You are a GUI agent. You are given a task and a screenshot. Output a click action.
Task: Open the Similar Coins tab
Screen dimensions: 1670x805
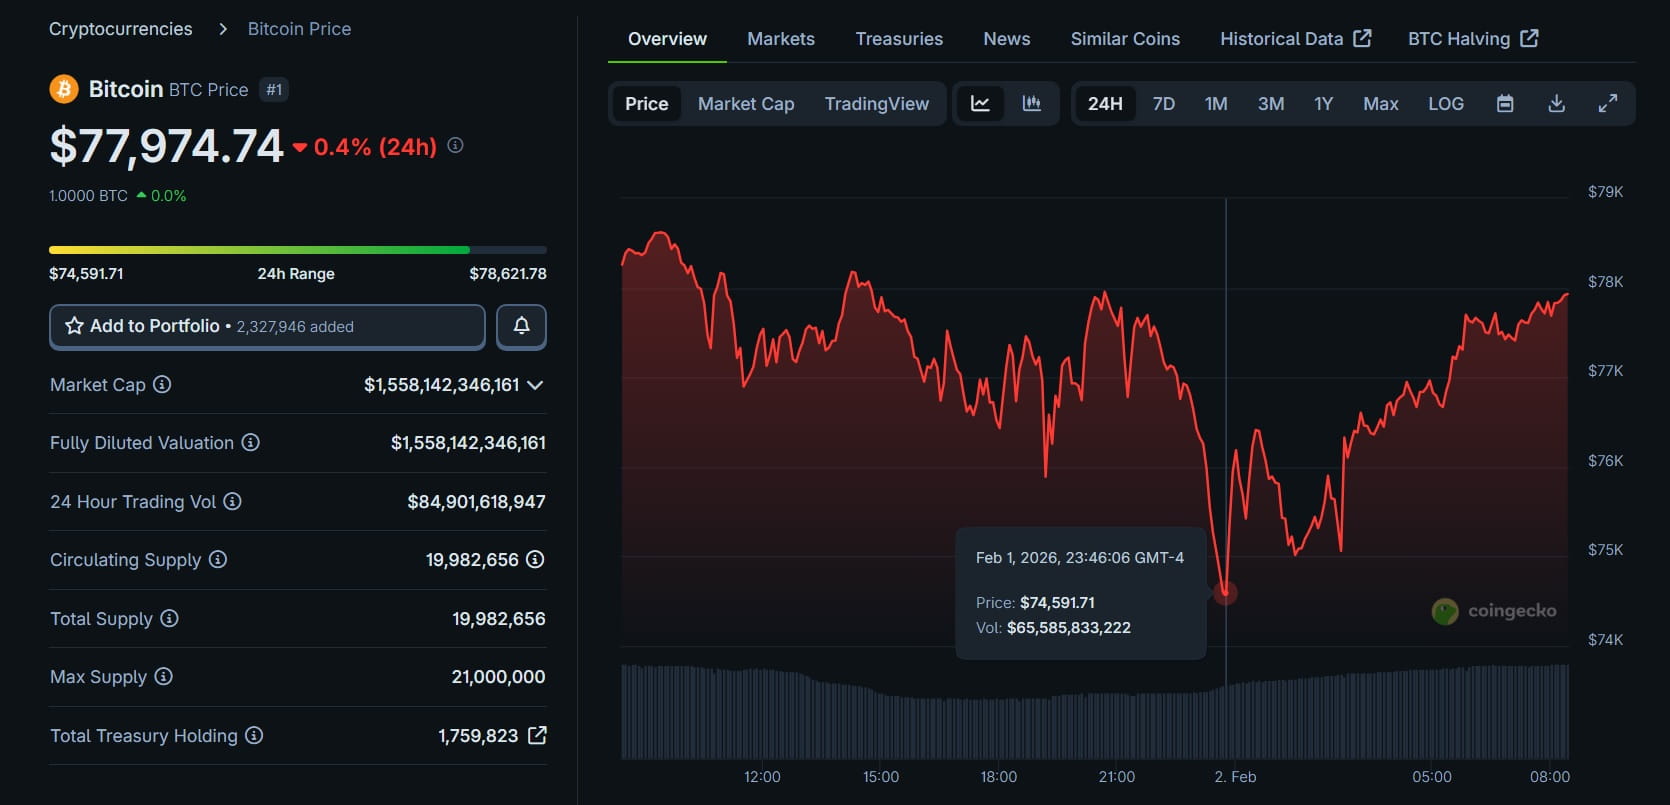coord(1125,39)
